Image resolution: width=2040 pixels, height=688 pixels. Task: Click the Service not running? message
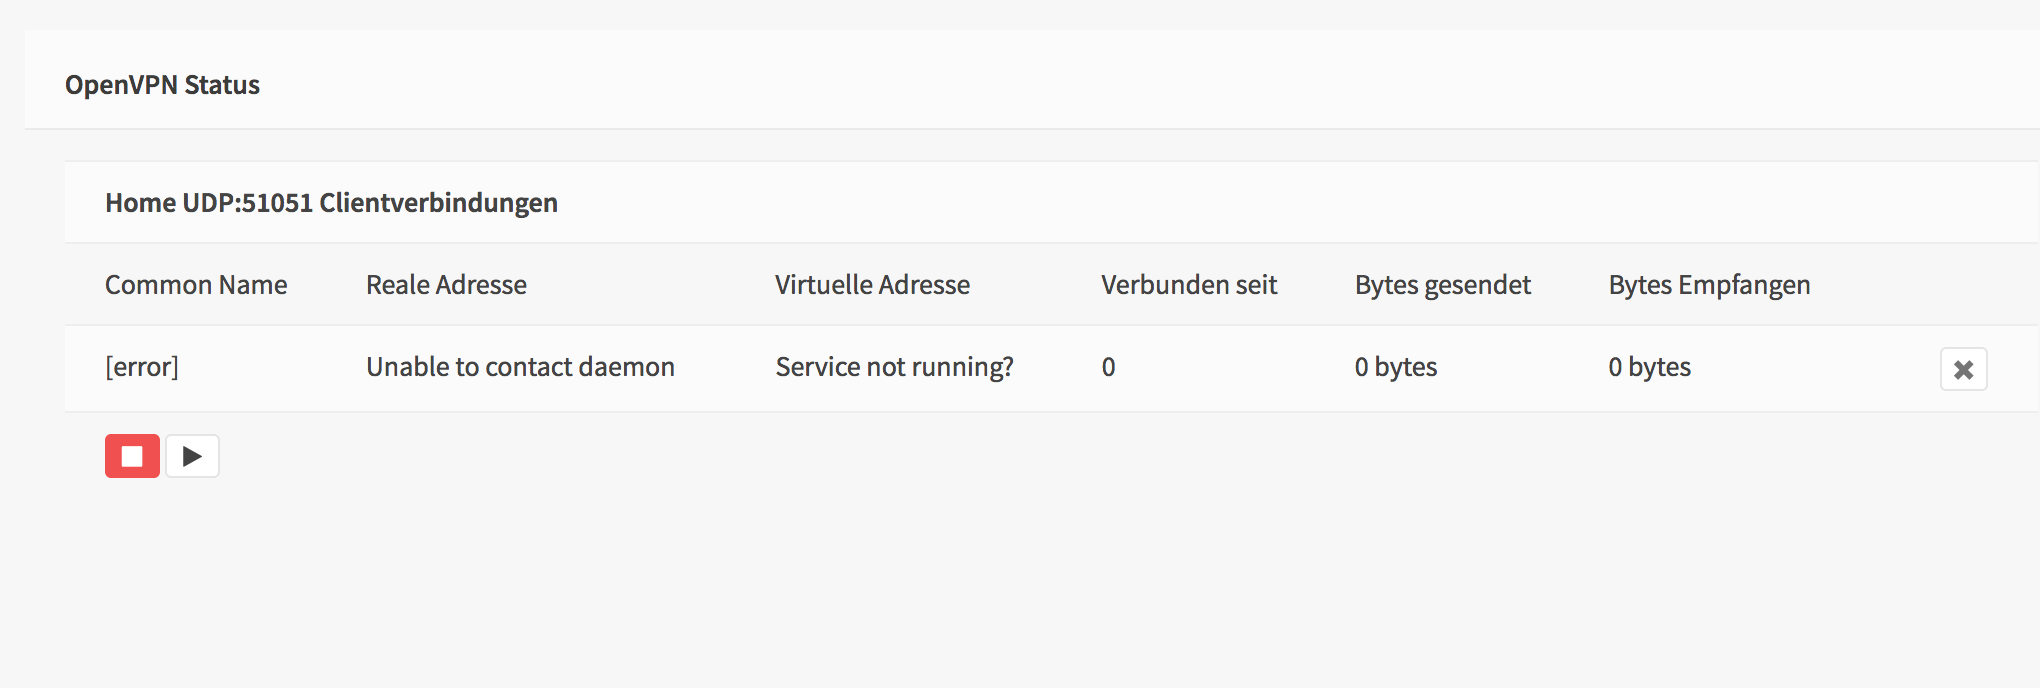pyautogui.click(x=895, y=368)
